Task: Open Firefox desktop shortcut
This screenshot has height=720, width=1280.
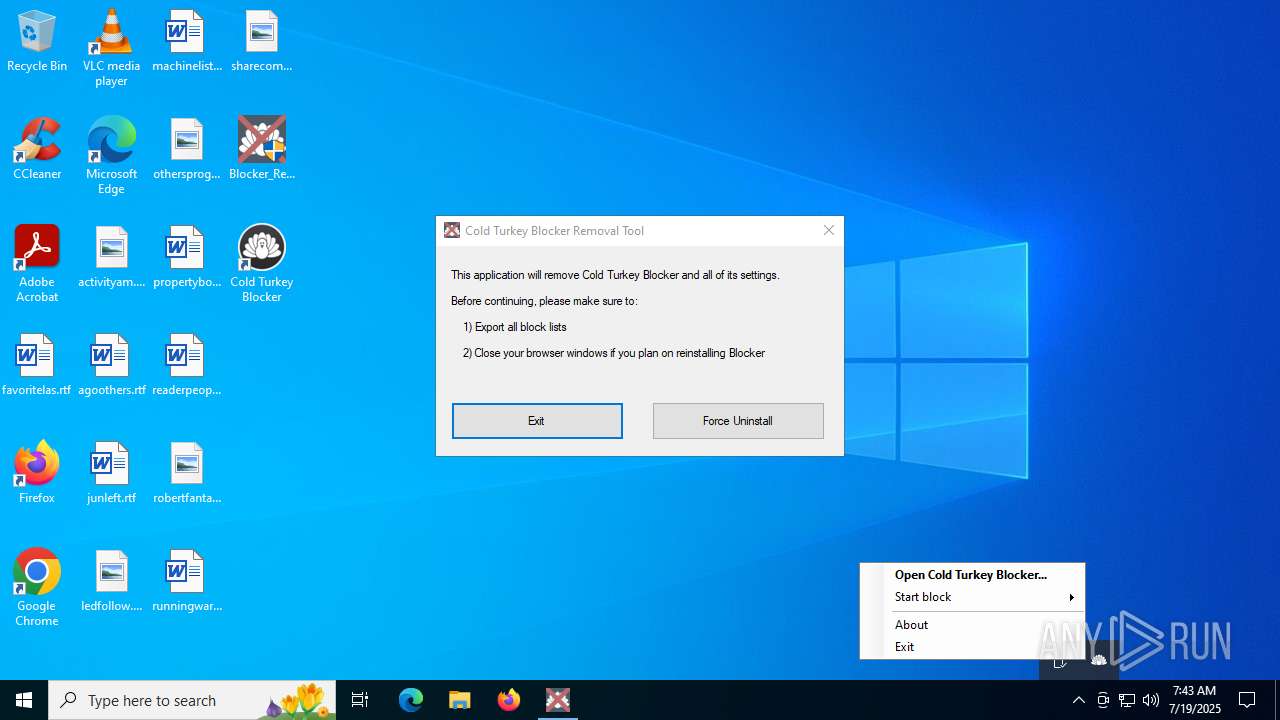Action: click(x=37, y=472)
